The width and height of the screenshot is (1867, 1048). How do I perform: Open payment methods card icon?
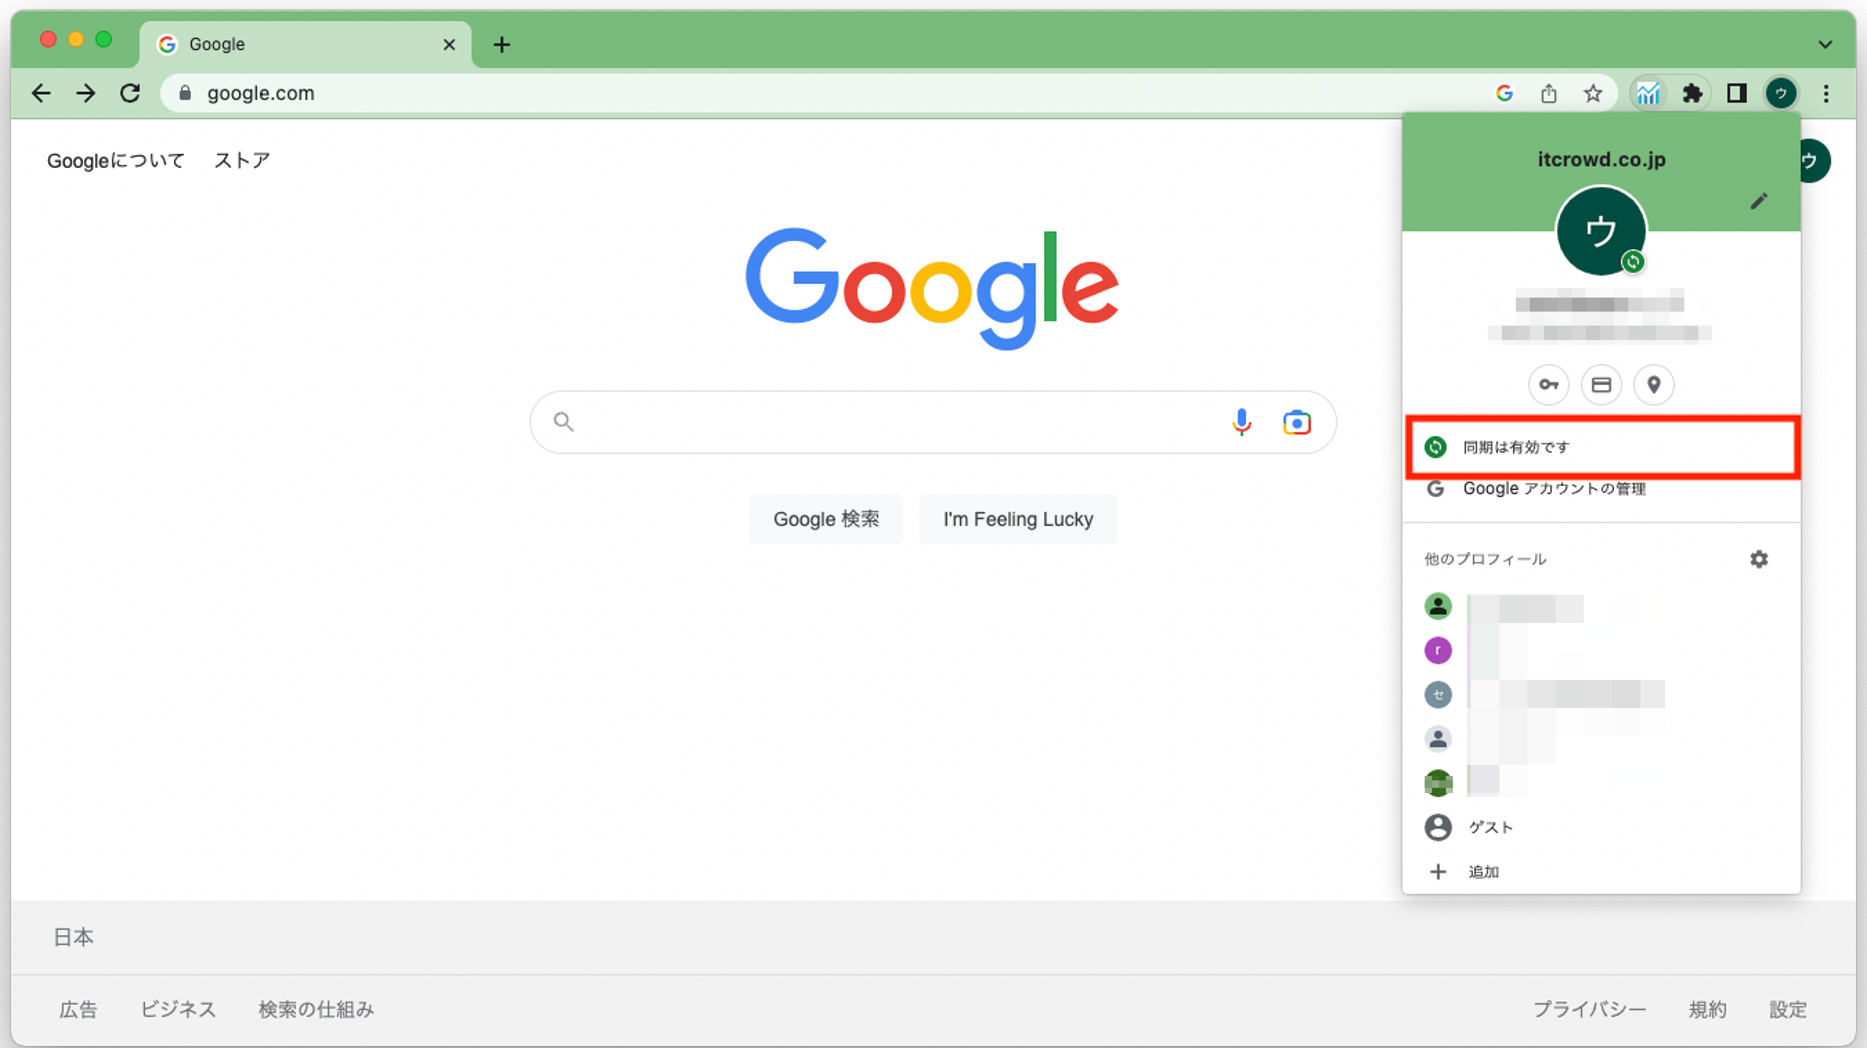(1601, 385)
